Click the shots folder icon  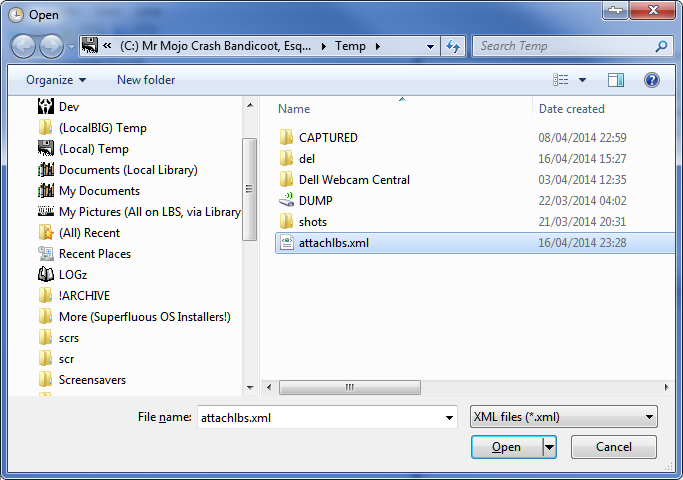click(286, 222)
